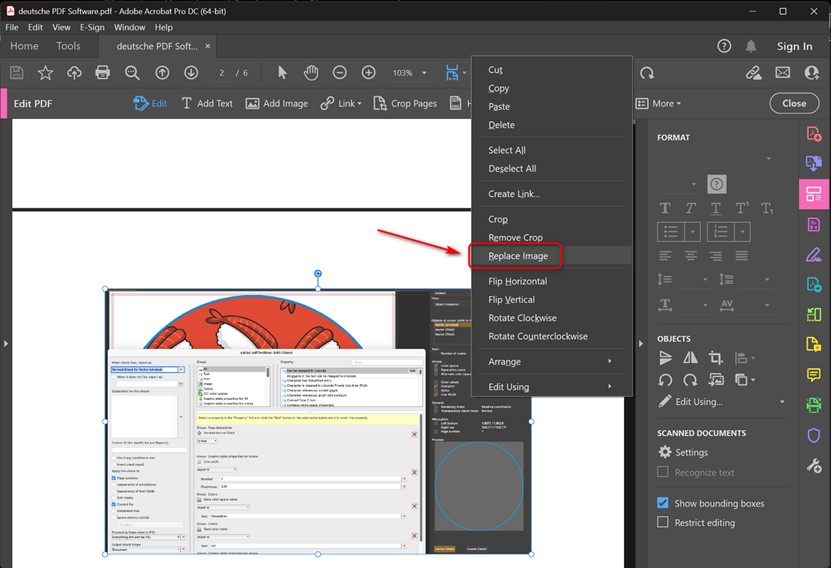Choose Rotate Clockwise menu entry

pyautogui.click(x=552, y=318)
